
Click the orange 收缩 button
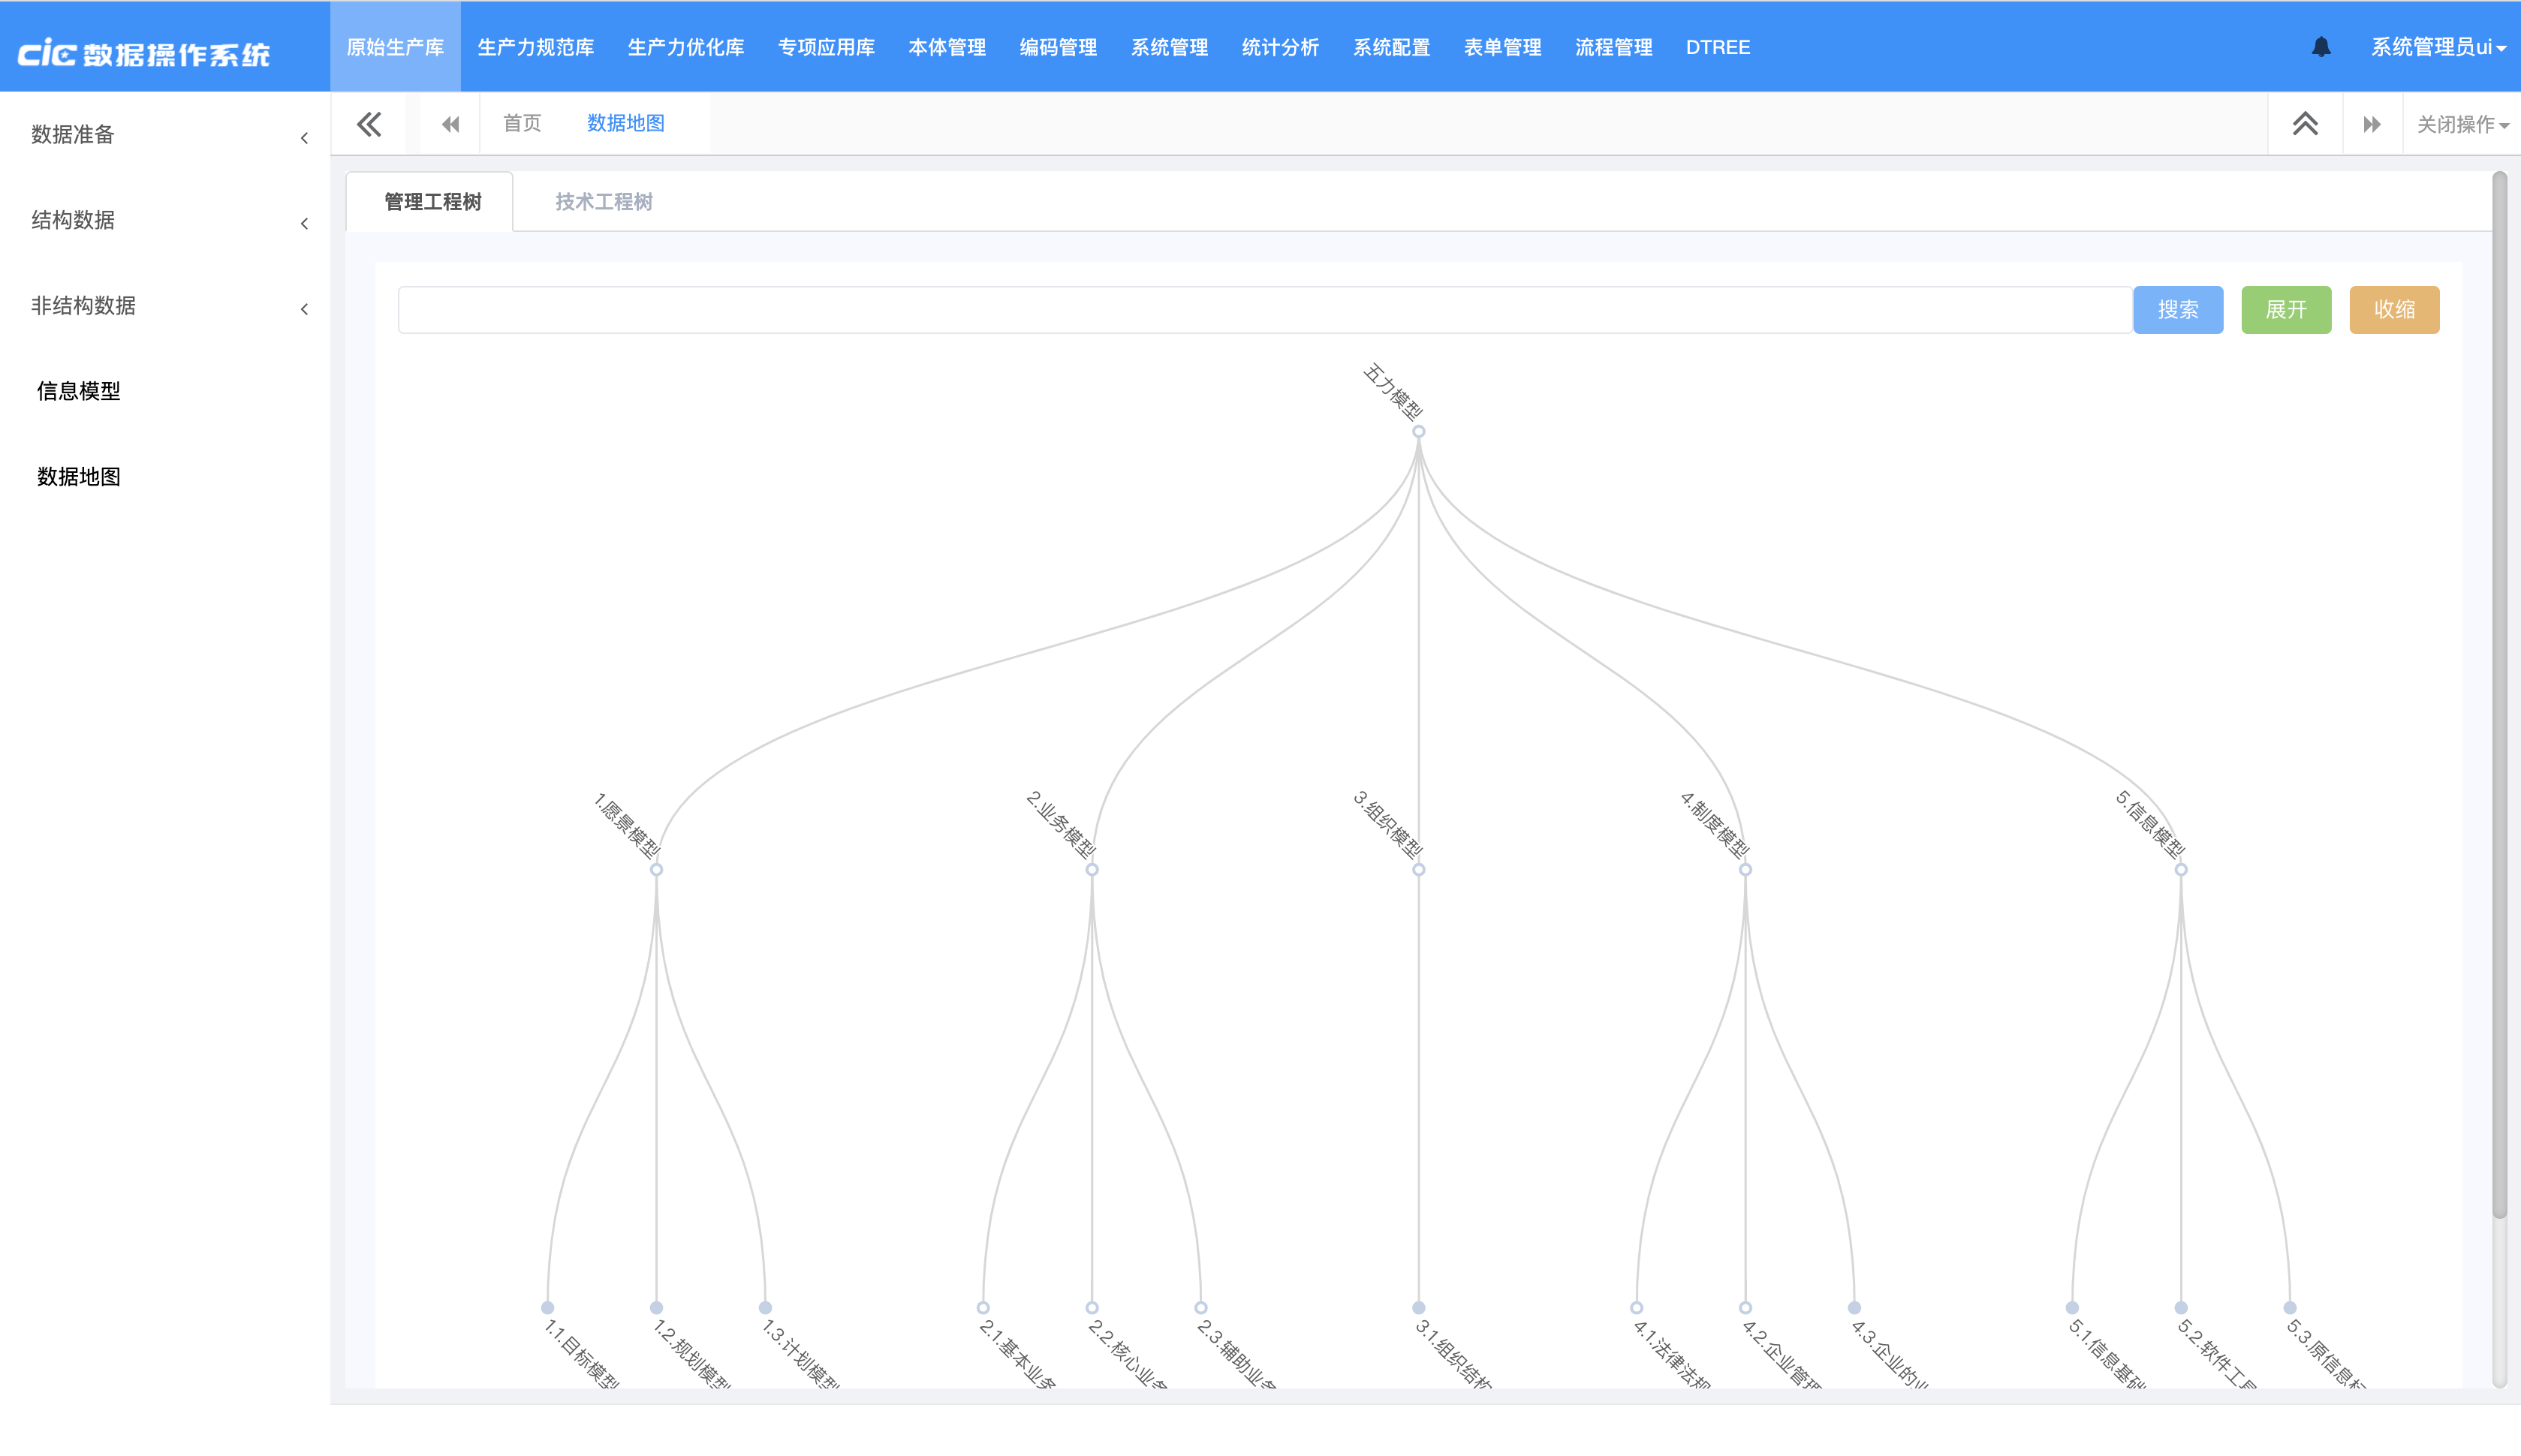[2394, 310]
